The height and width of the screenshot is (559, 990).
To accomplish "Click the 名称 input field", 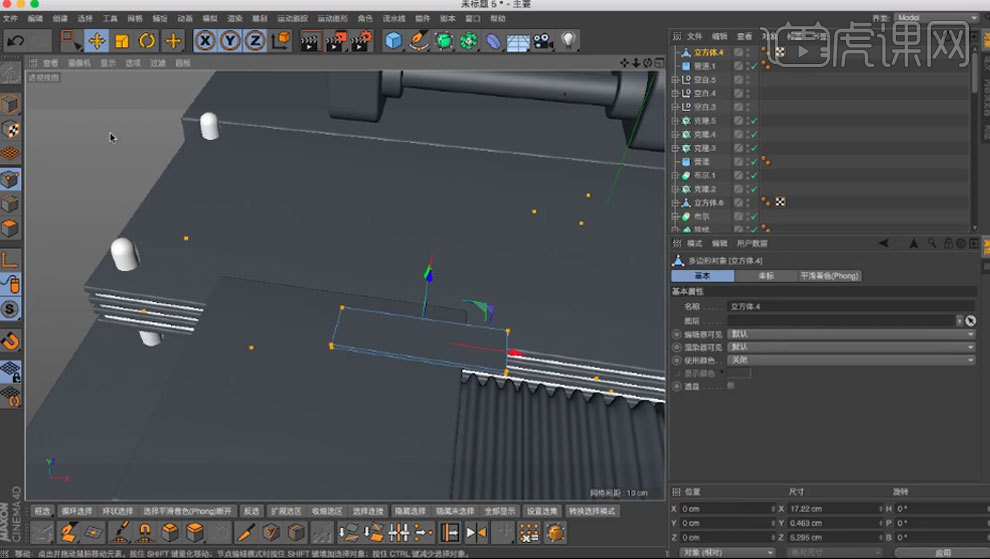I will 850,306.
